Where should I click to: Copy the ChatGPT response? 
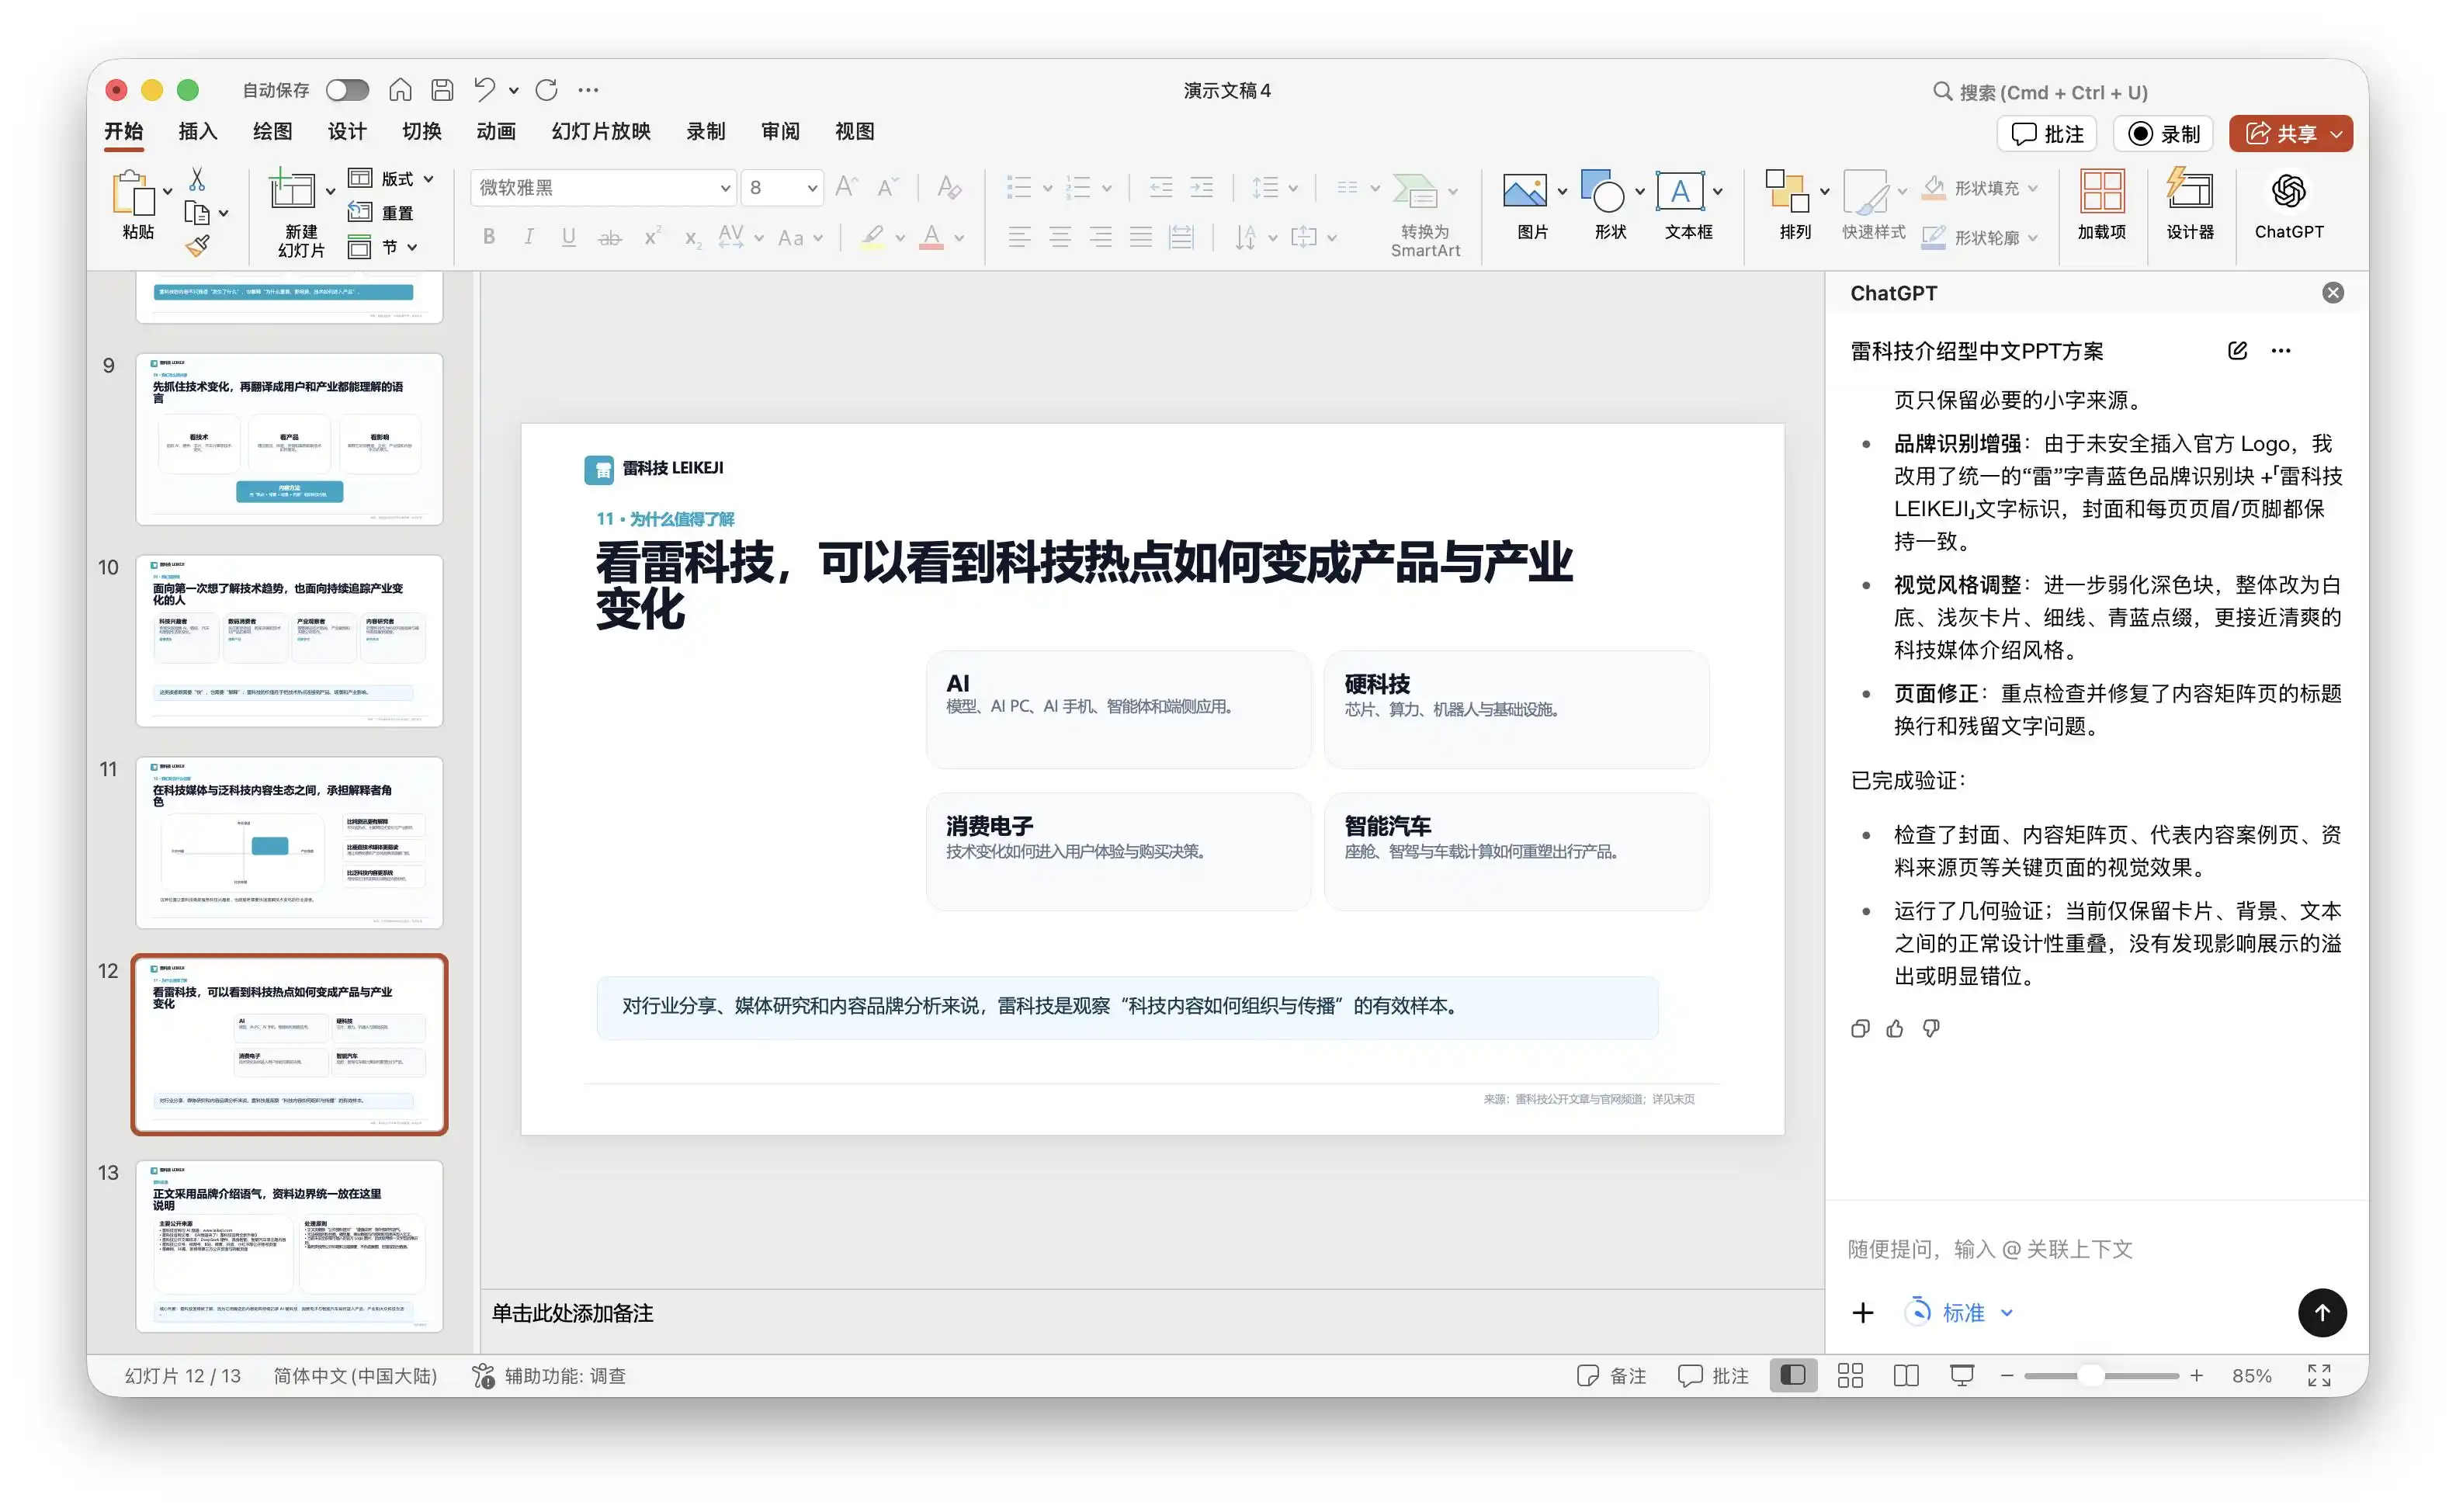coord(1860,1028)
